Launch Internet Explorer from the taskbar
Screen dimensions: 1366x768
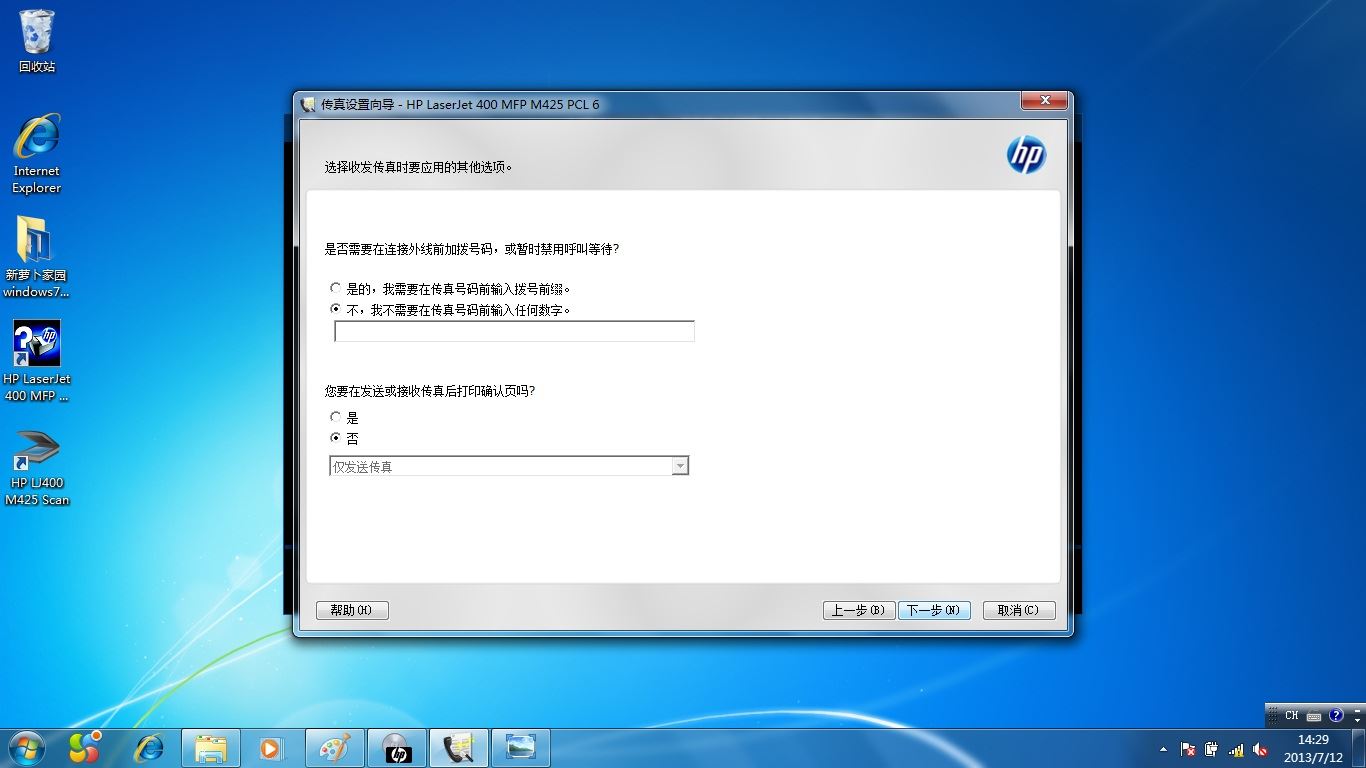coord(149,748)
